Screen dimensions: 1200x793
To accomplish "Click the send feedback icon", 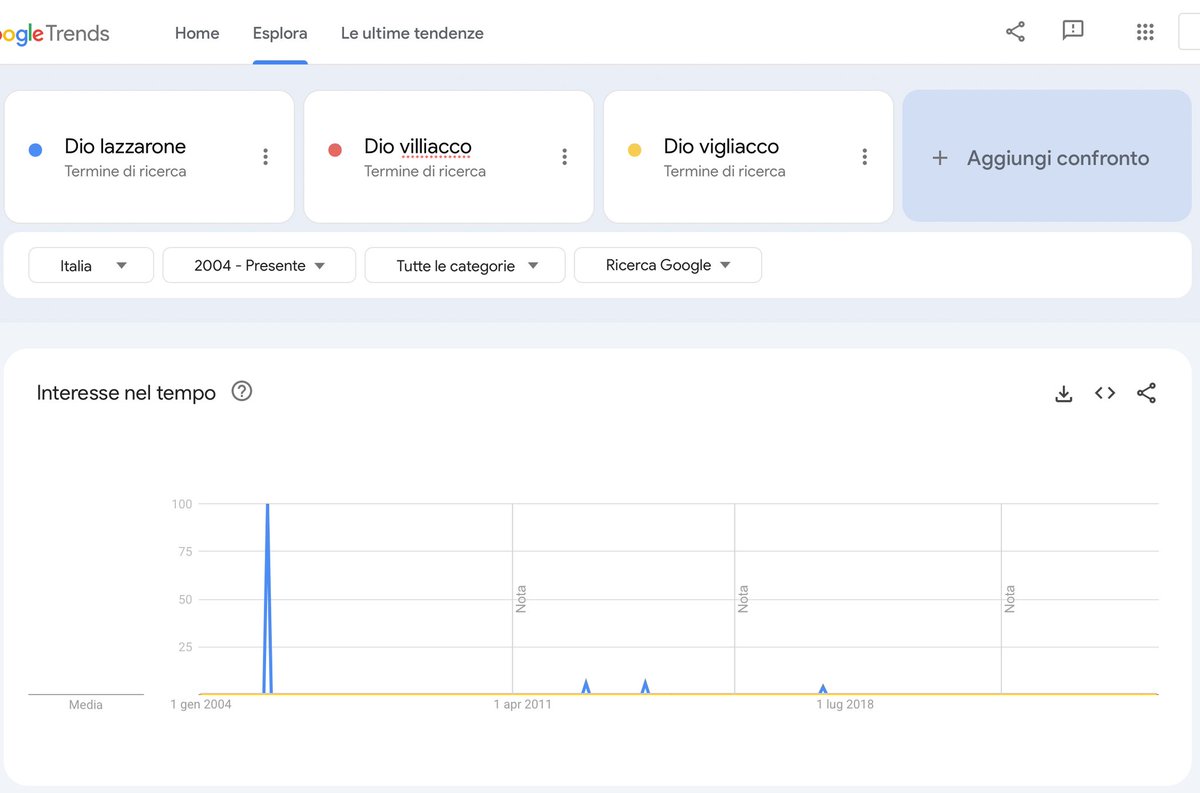I will (x=1073, y=31).
